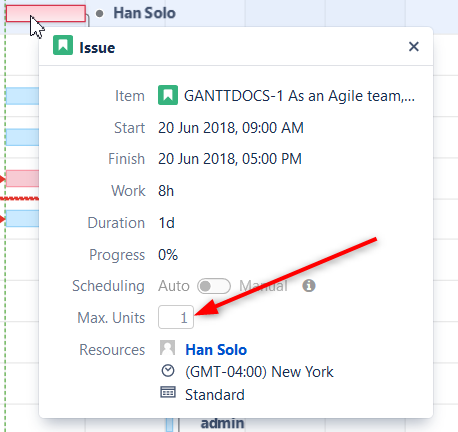The image size is (458, 432).
Task: Open the GANTTDOCS-1 item text
Action: pos(299,96)
